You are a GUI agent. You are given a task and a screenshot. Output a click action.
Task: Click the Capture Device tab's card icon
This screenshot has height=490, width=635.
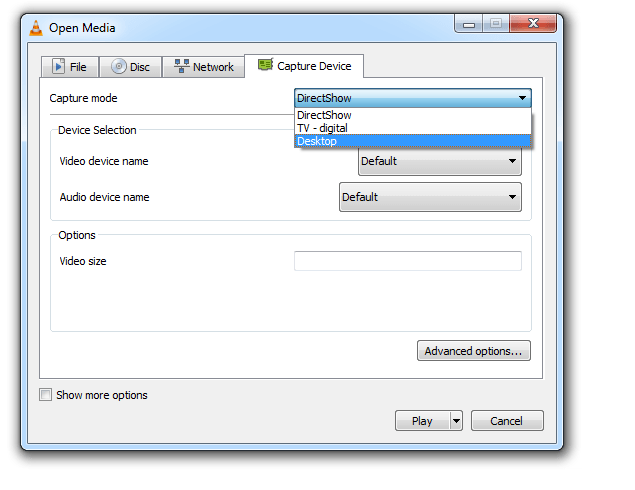[265, 66]
